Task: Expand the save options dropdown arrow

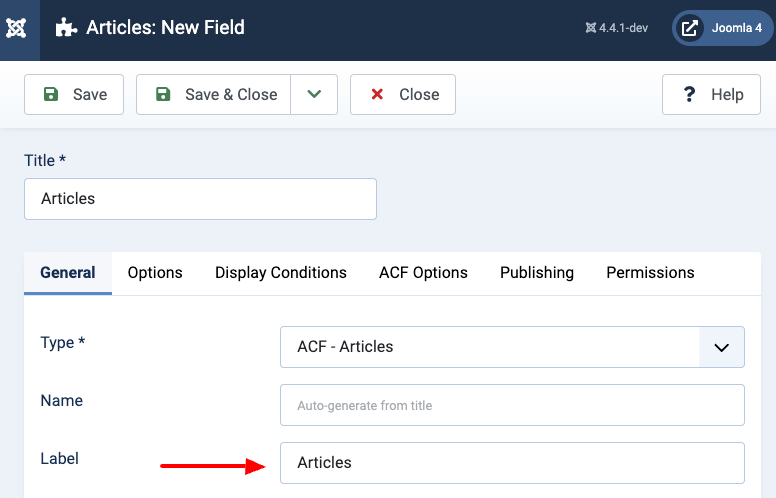Action: click(x=314, y=94)
